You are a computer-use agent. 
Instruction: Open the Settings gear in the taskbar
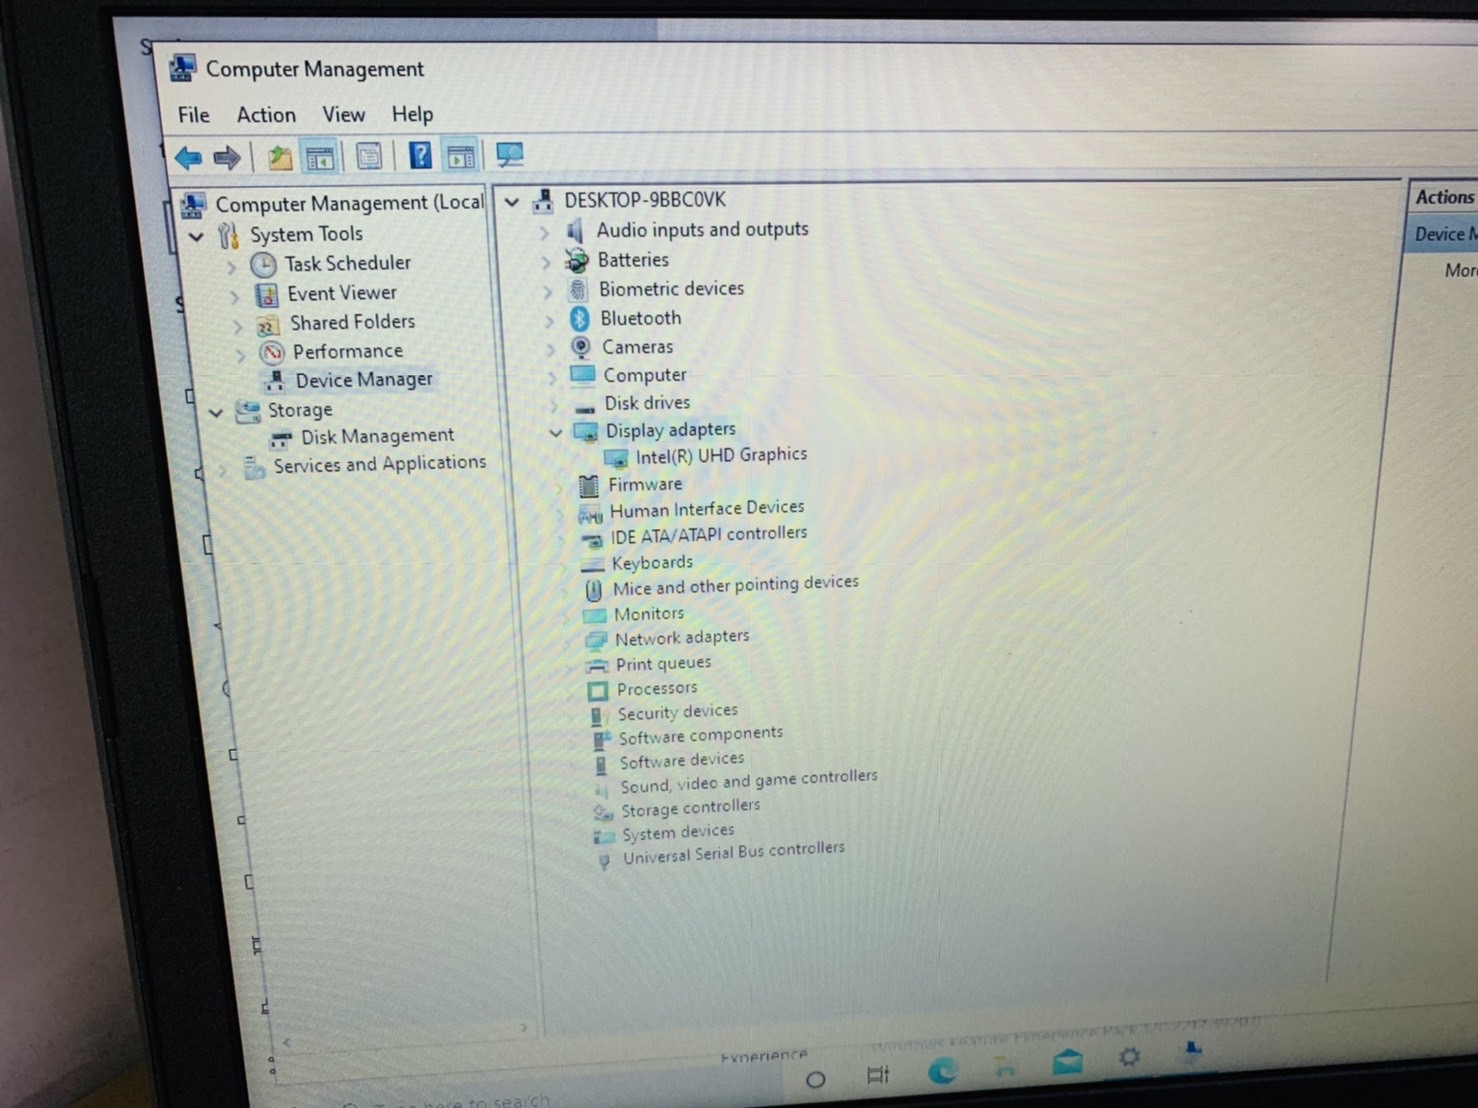click(x=1129, y=1056)
